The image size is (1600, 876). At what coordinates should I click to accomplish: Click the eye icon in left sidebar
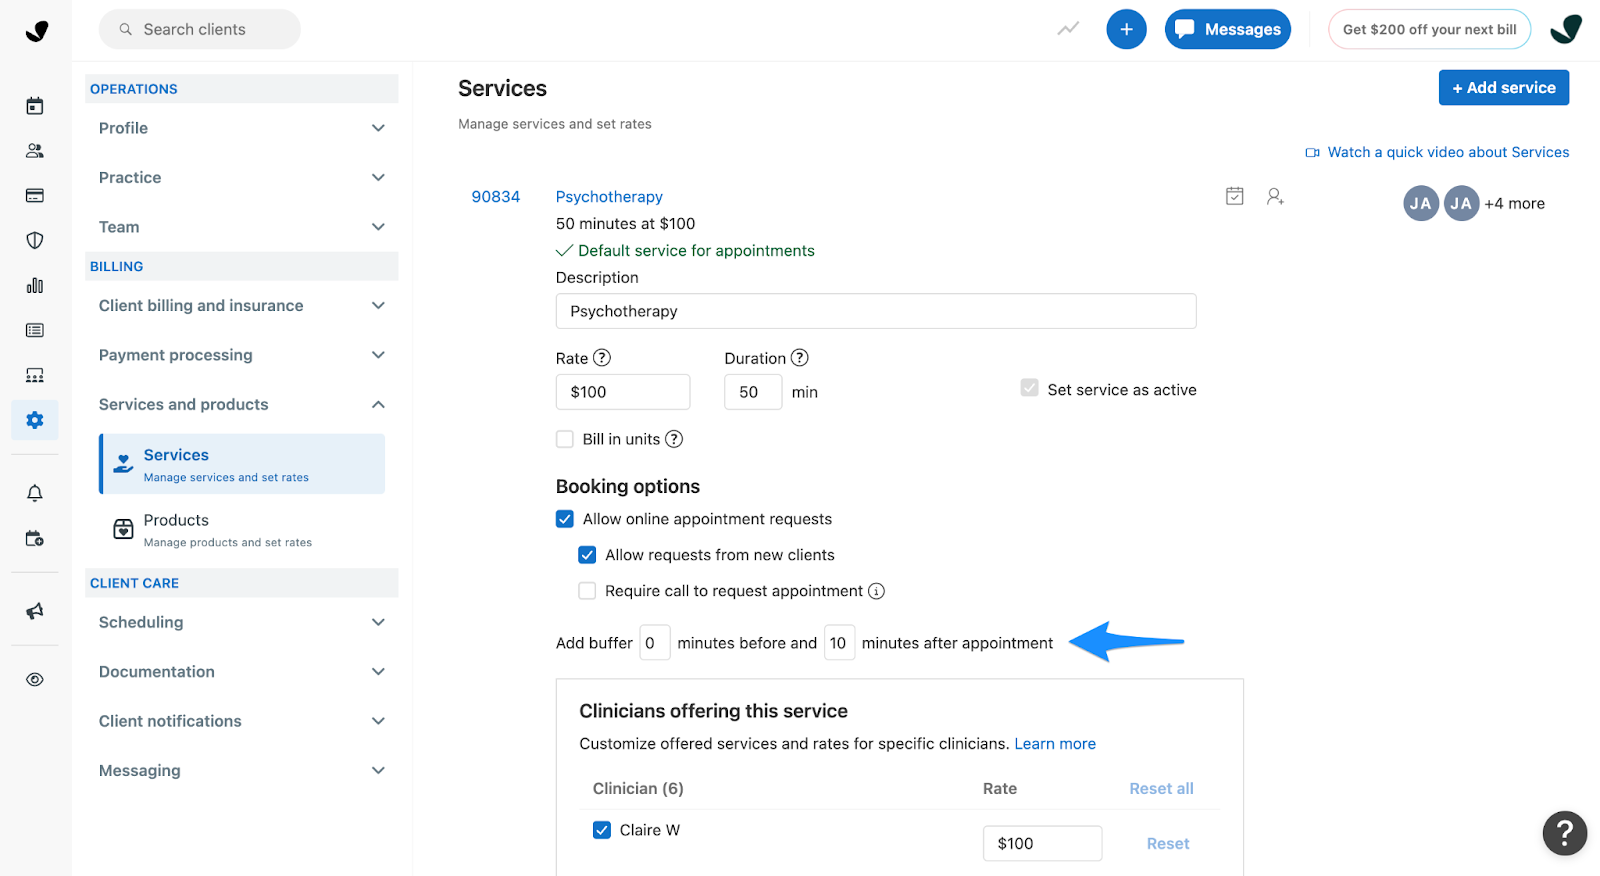coord(35,680)
